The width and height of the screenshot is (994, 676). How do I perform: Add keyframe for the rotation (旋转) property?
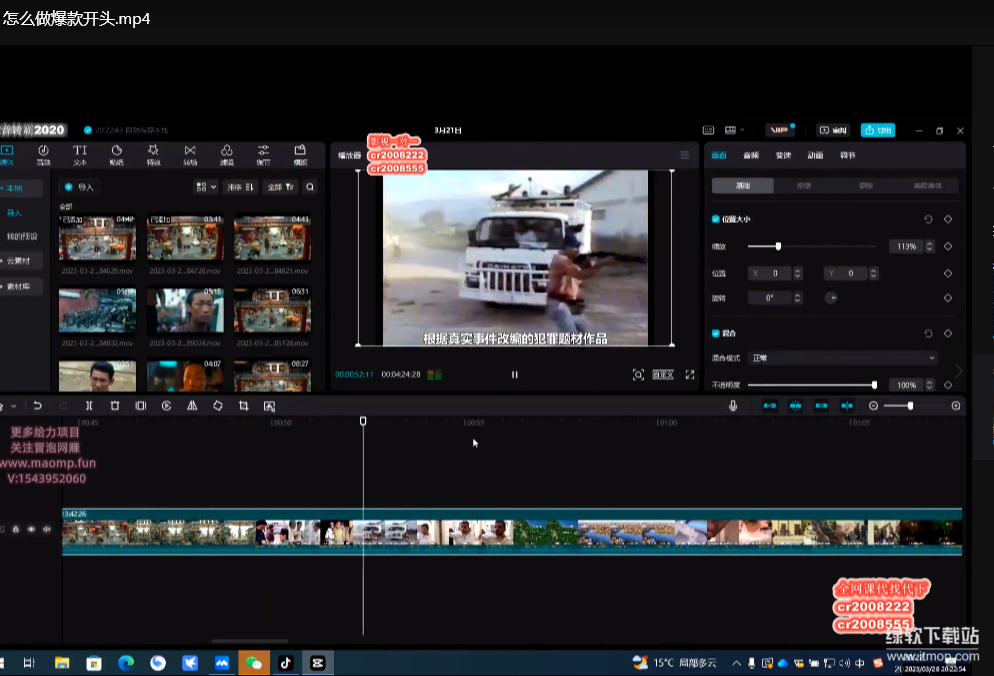[x=948, y=298]
